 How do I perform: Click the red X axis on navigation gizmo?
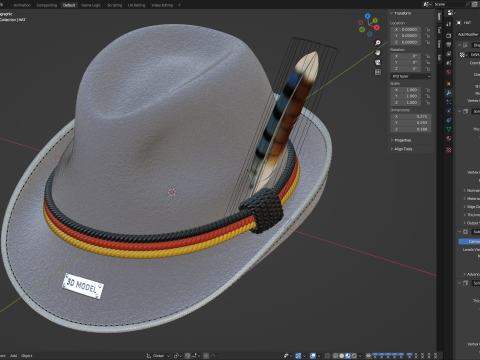coord(377,28)
